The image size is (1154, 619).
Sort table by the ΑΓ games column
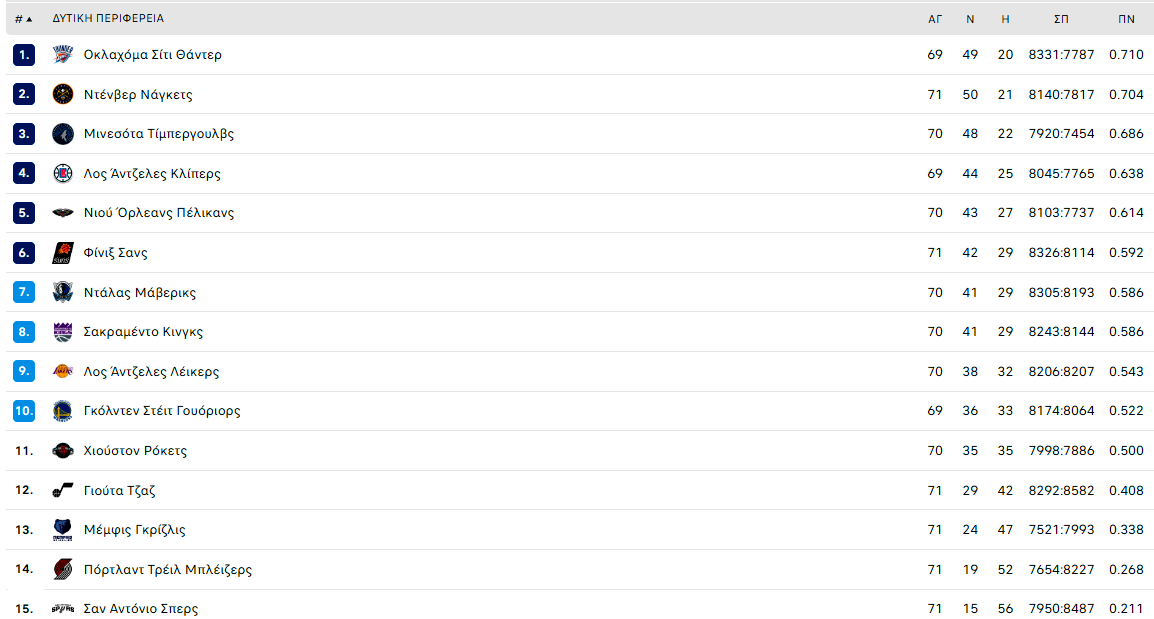(x=935, y=19)
